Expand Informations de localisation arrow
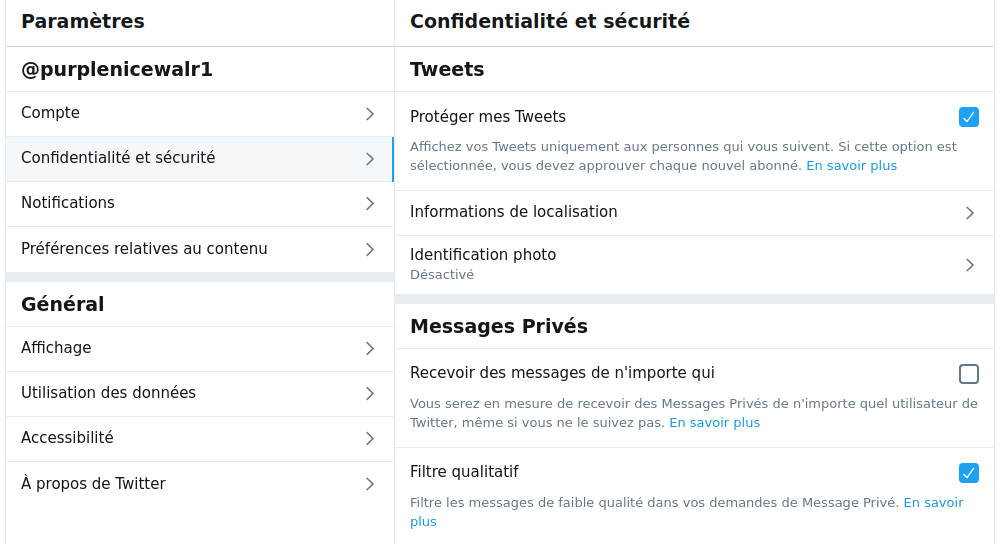Viewport: 1005px width, 544px height. pyautogui.click(x=970, y=213)
